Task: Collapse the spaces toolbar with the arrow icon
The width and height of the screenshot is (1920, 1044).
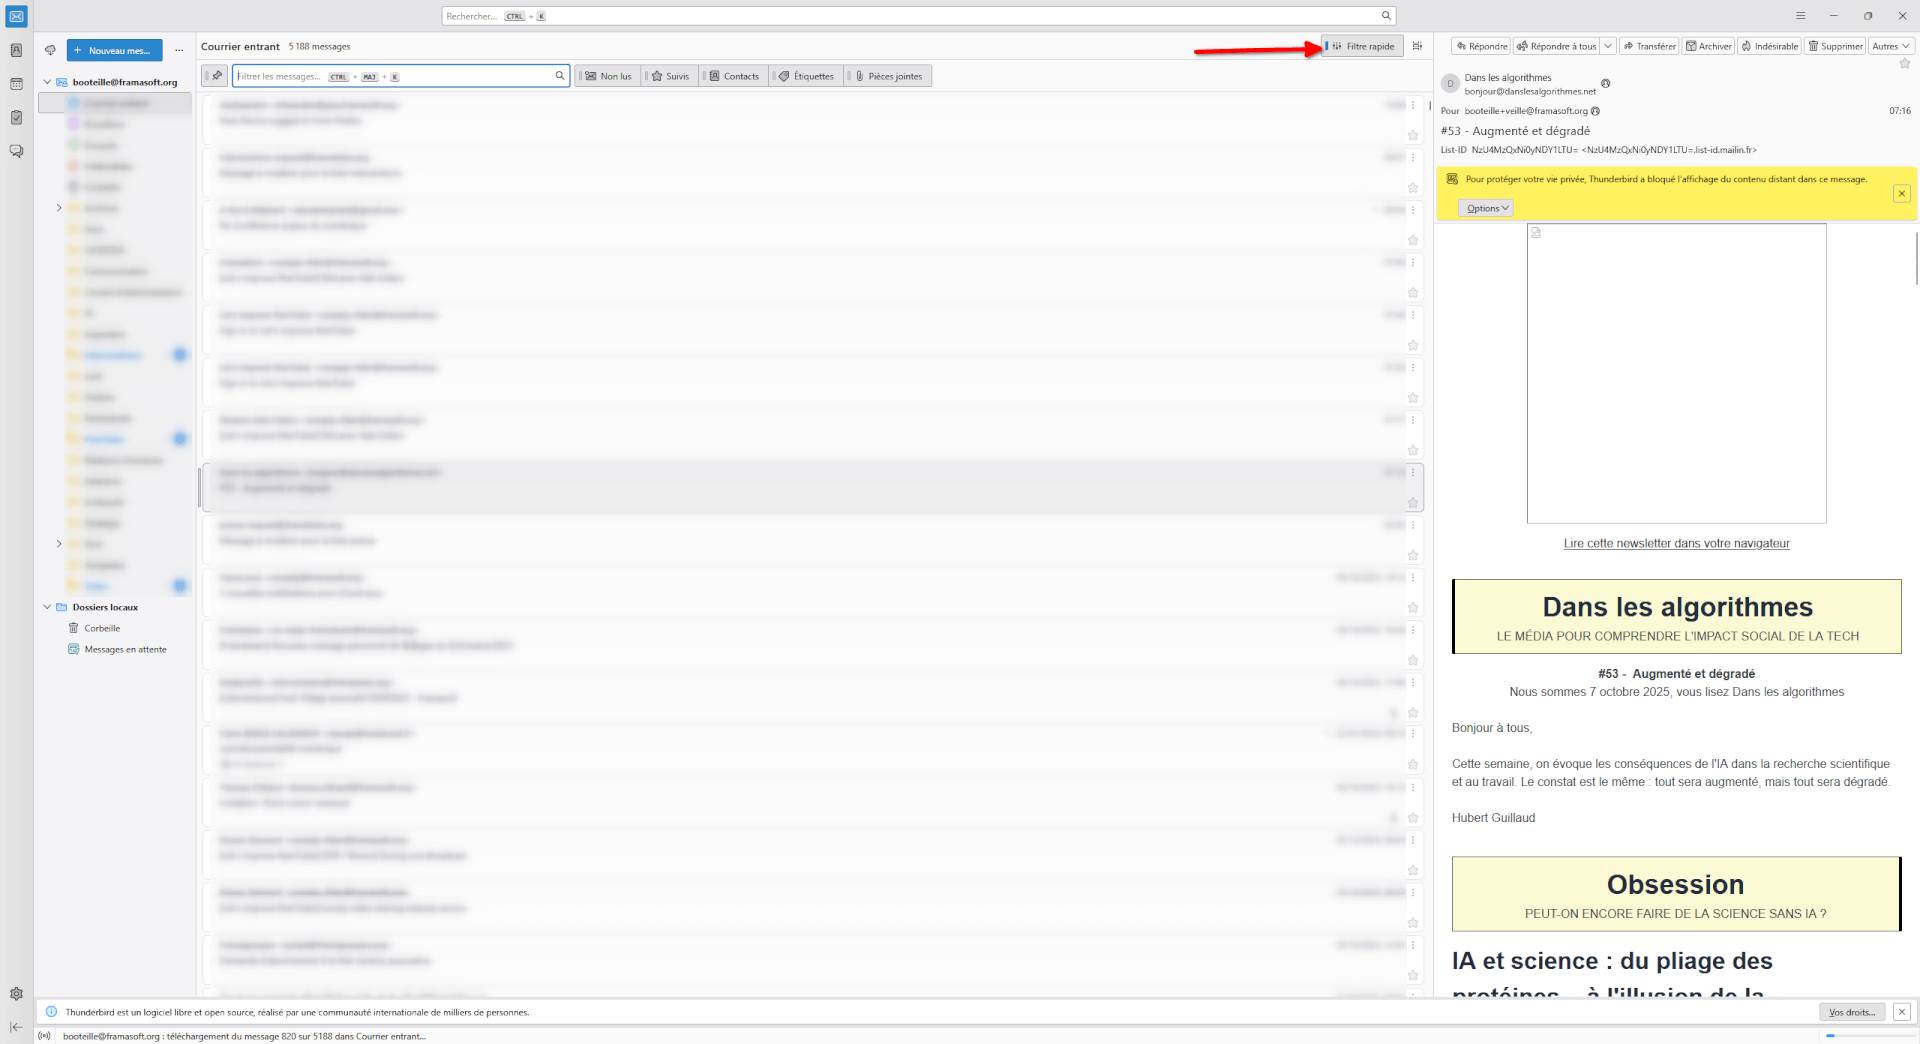Action: tap(16, 1027)
